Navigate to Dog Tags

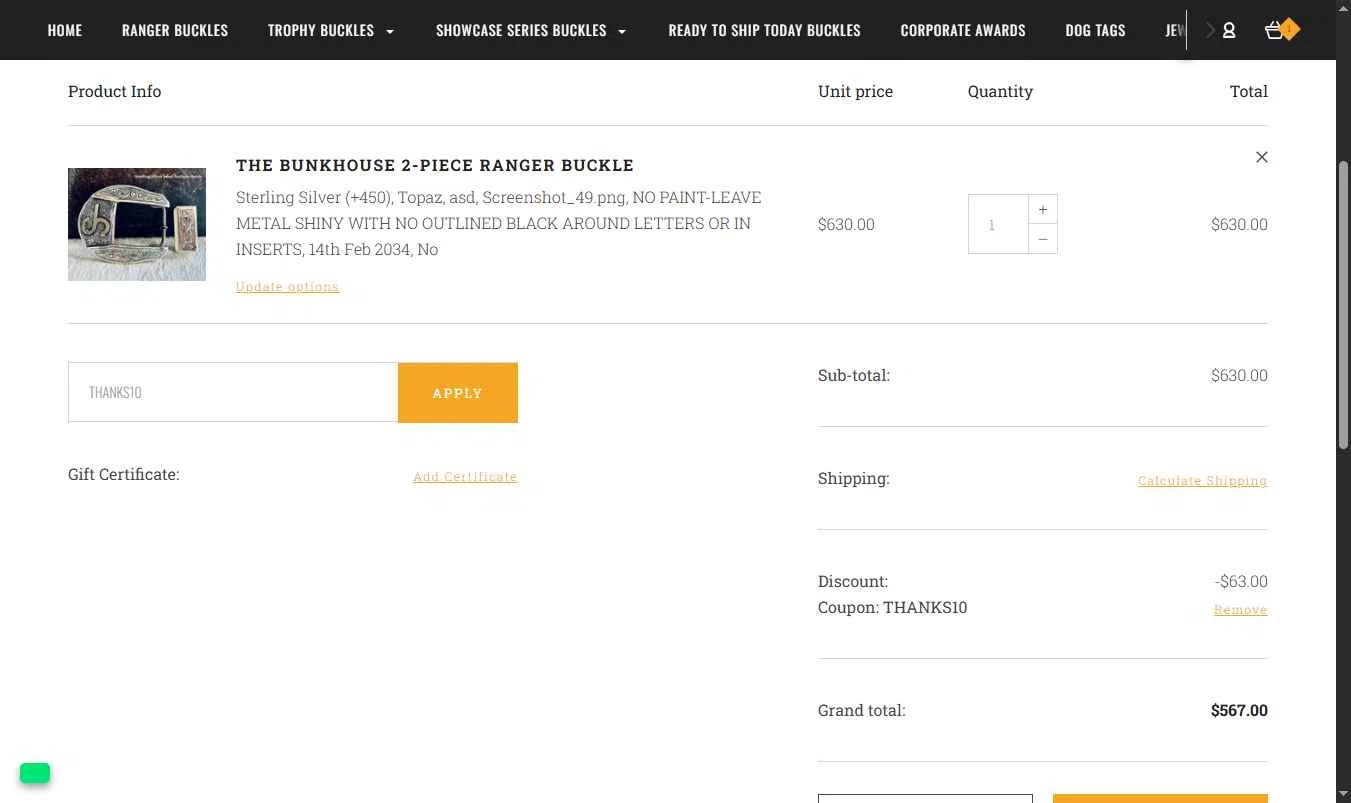1095,30
